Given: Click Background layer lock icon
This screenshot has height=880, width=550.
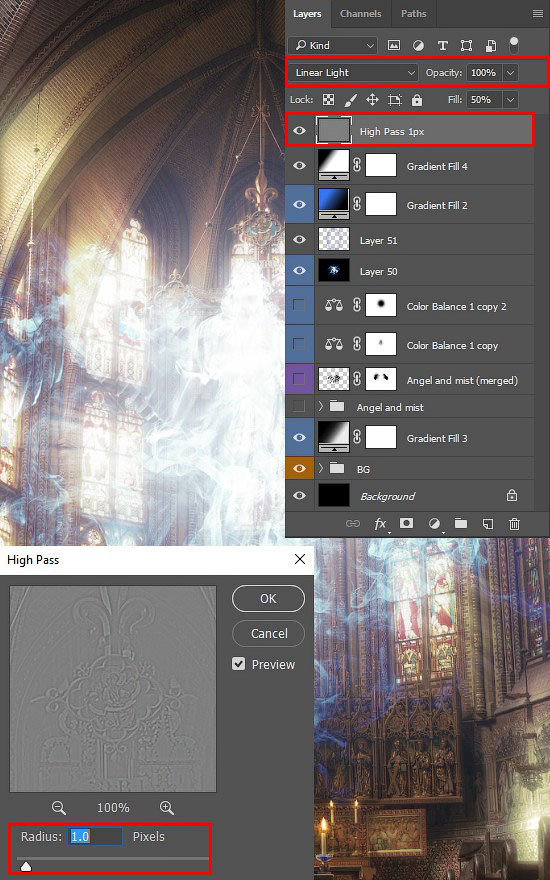Looking at the screenshot, I should pyautogui.click(x=511, y=496).
